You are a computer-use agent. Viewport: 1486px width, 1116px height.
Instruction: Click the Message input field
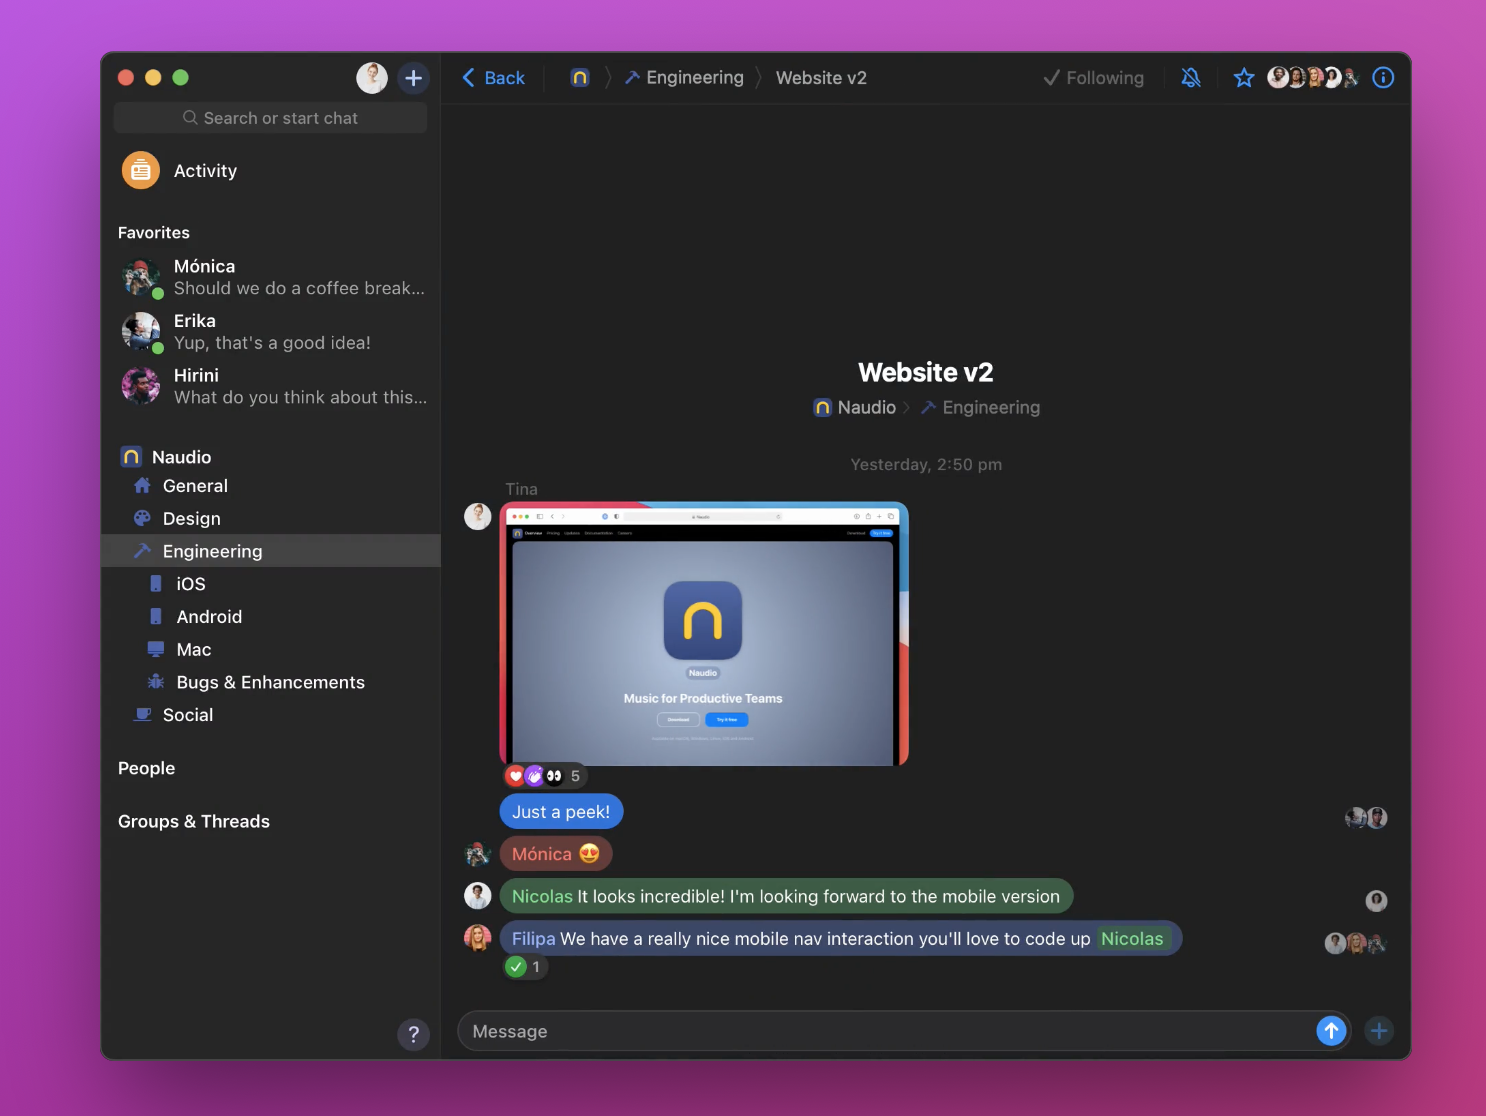[x=885, y=1031]
